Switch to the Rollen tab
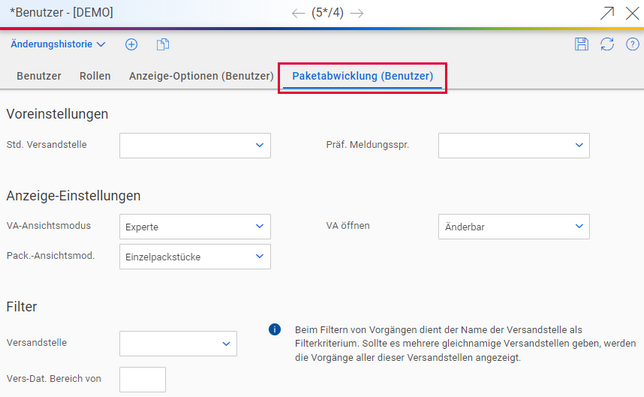Image resolution: width=644 pixels, height=397 pixels. pos(95,76)
